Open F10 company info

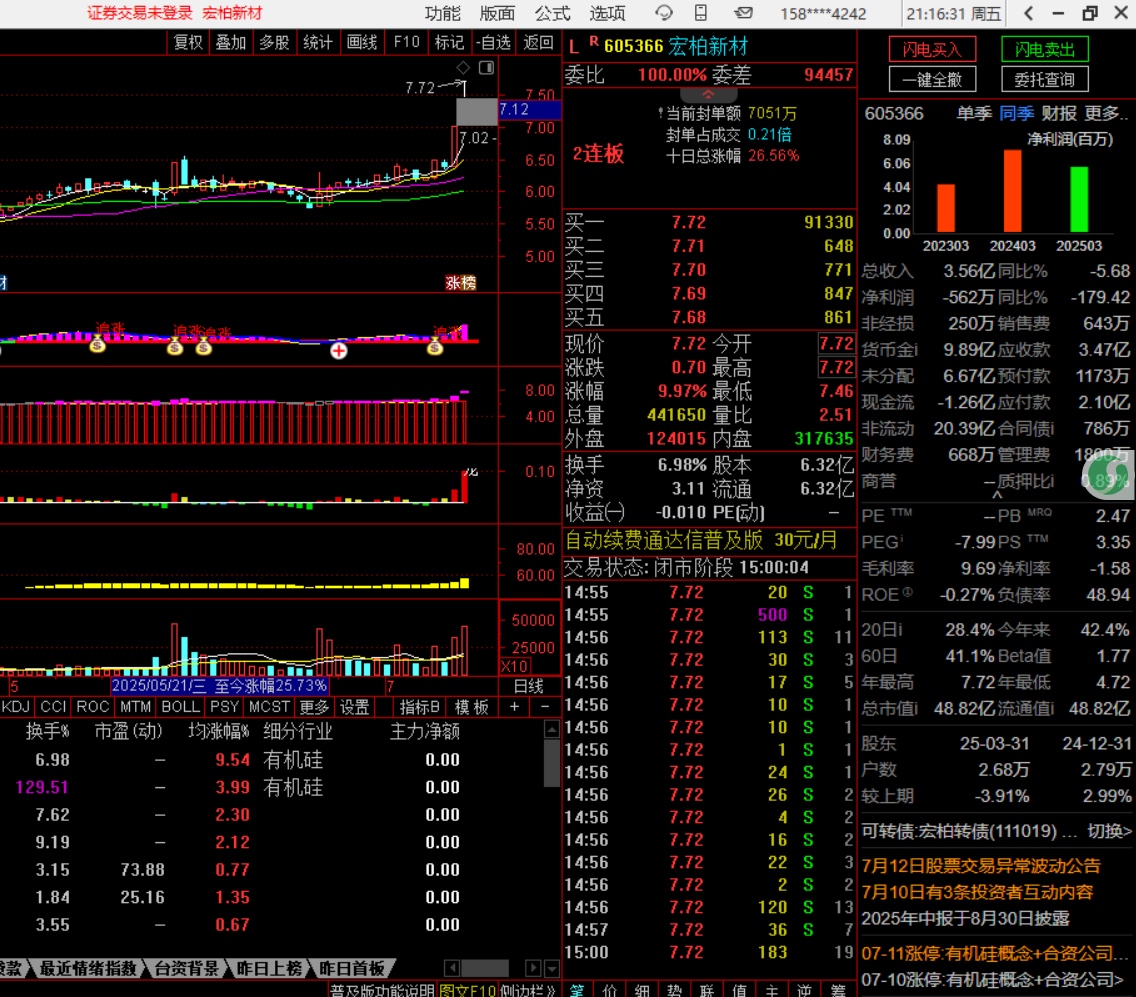406,43
